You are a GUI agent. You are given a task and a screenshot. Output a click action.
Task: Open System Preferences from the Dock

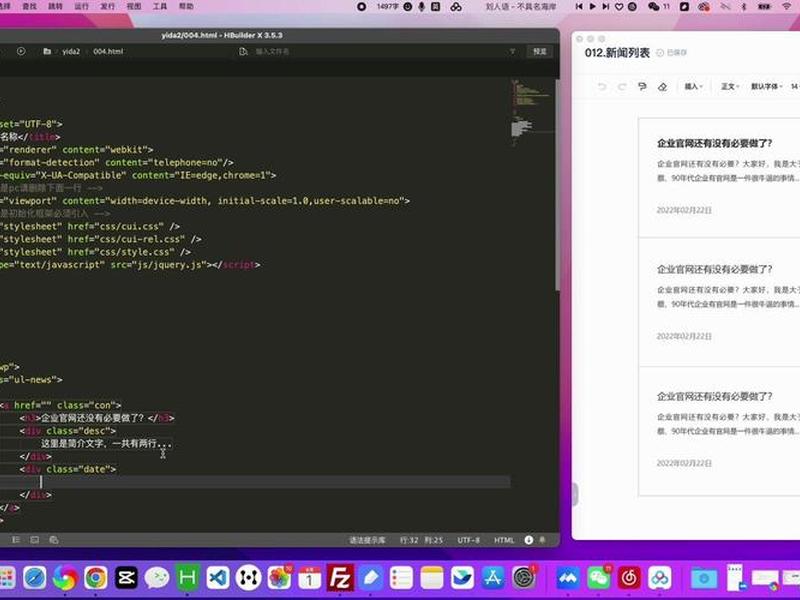[x=523, y=578]
